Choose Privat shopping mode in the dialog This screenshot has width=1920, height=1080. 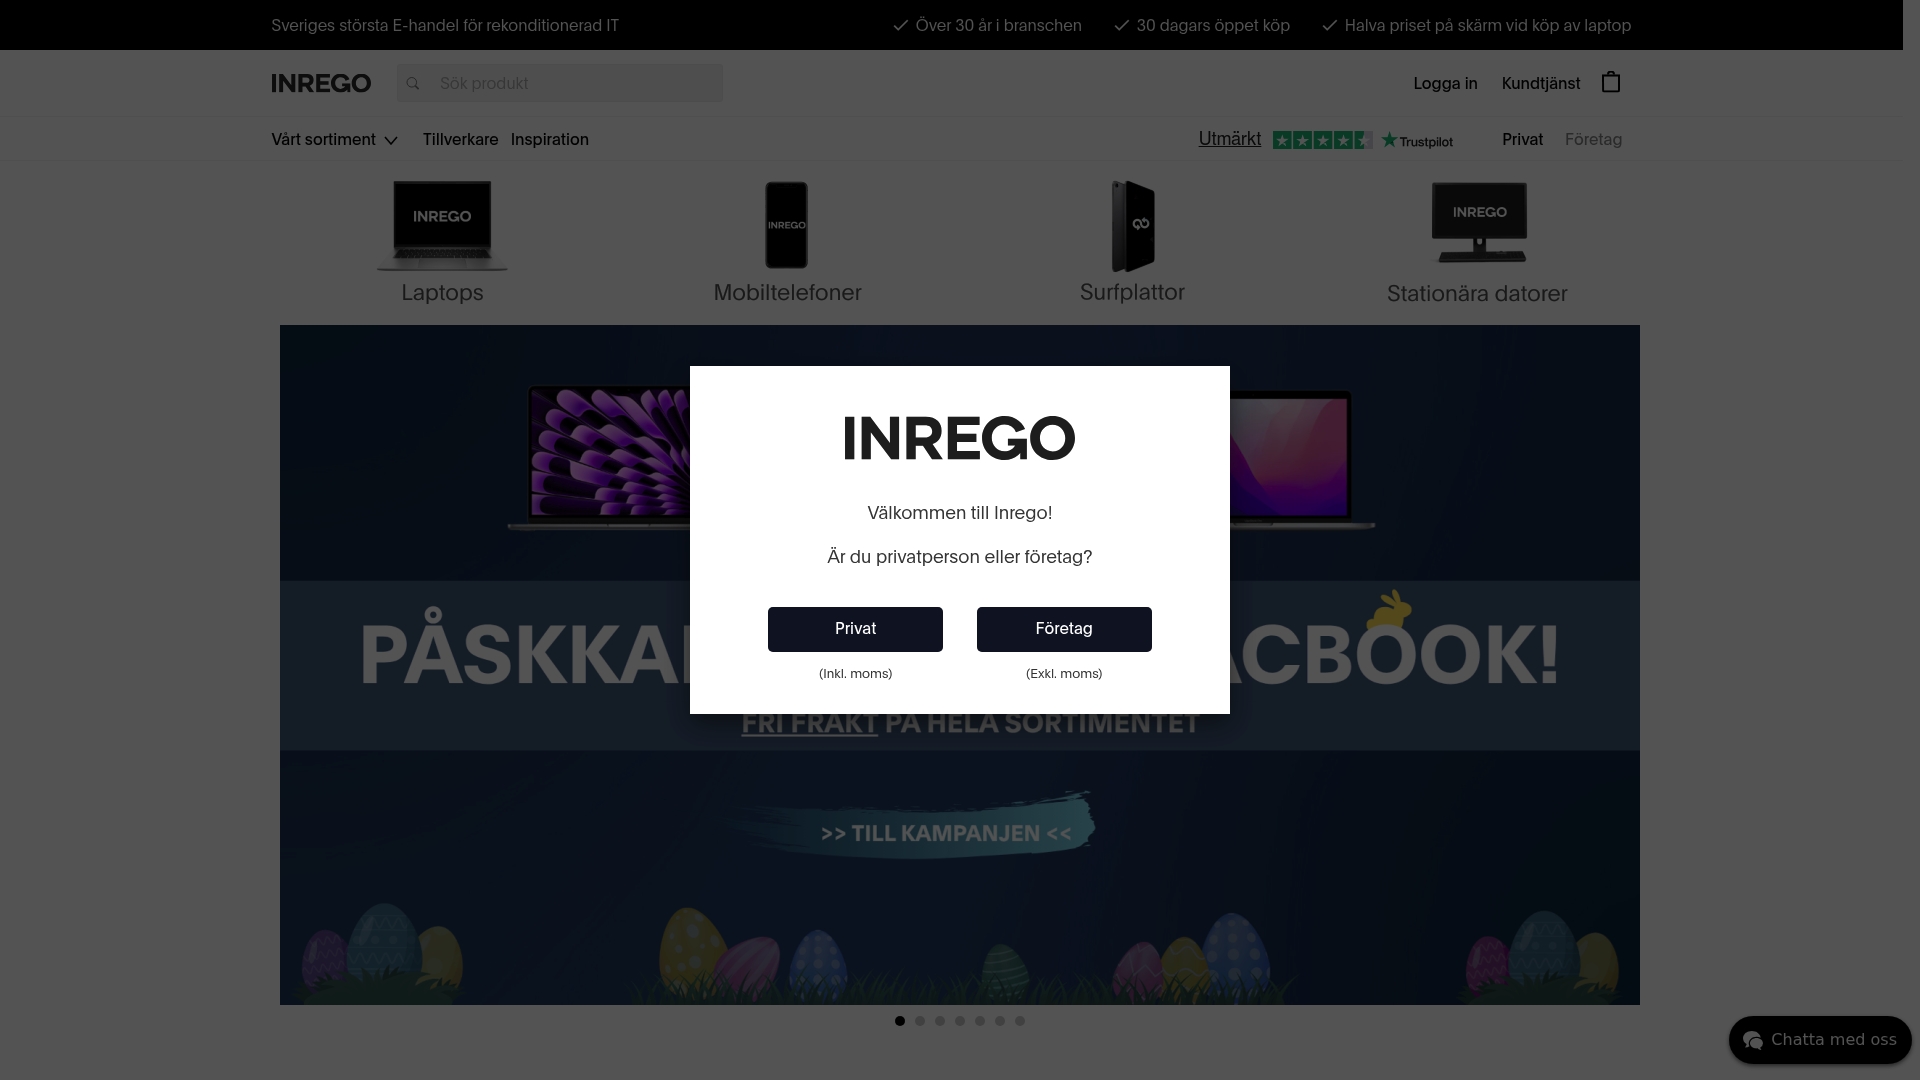(x=855, y=629)
